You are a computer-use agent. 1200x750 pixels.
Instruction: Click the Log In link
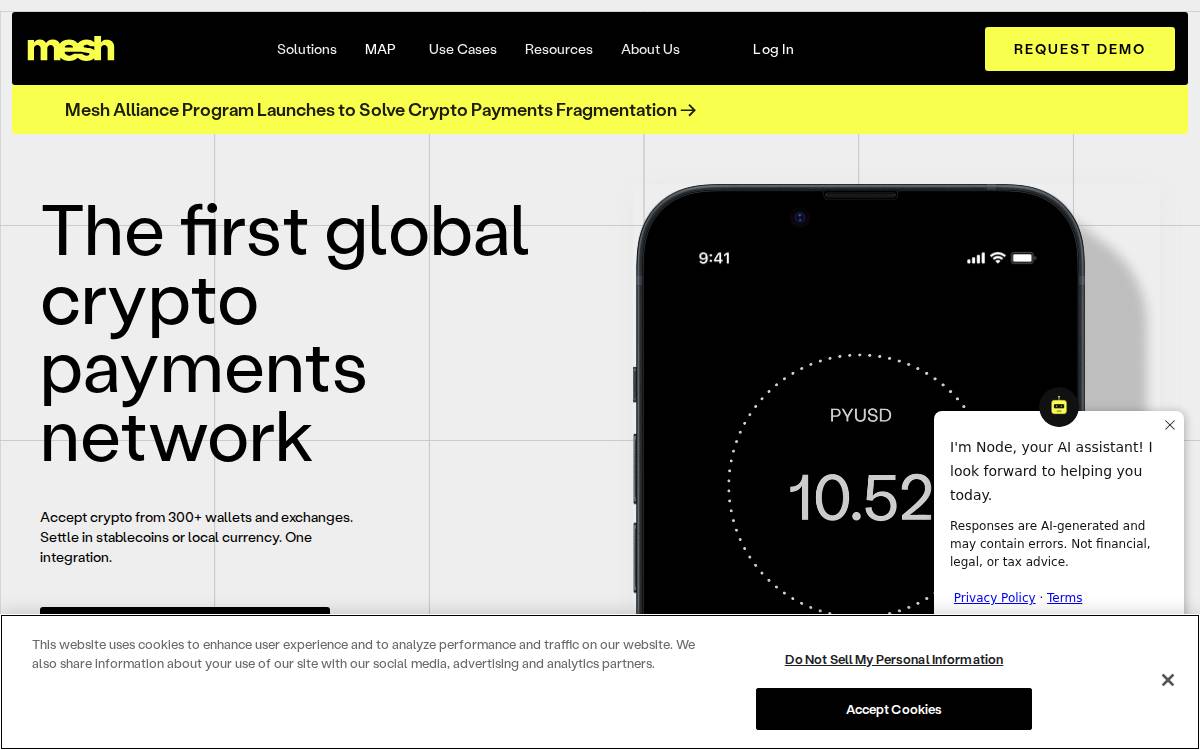[773, 49]
